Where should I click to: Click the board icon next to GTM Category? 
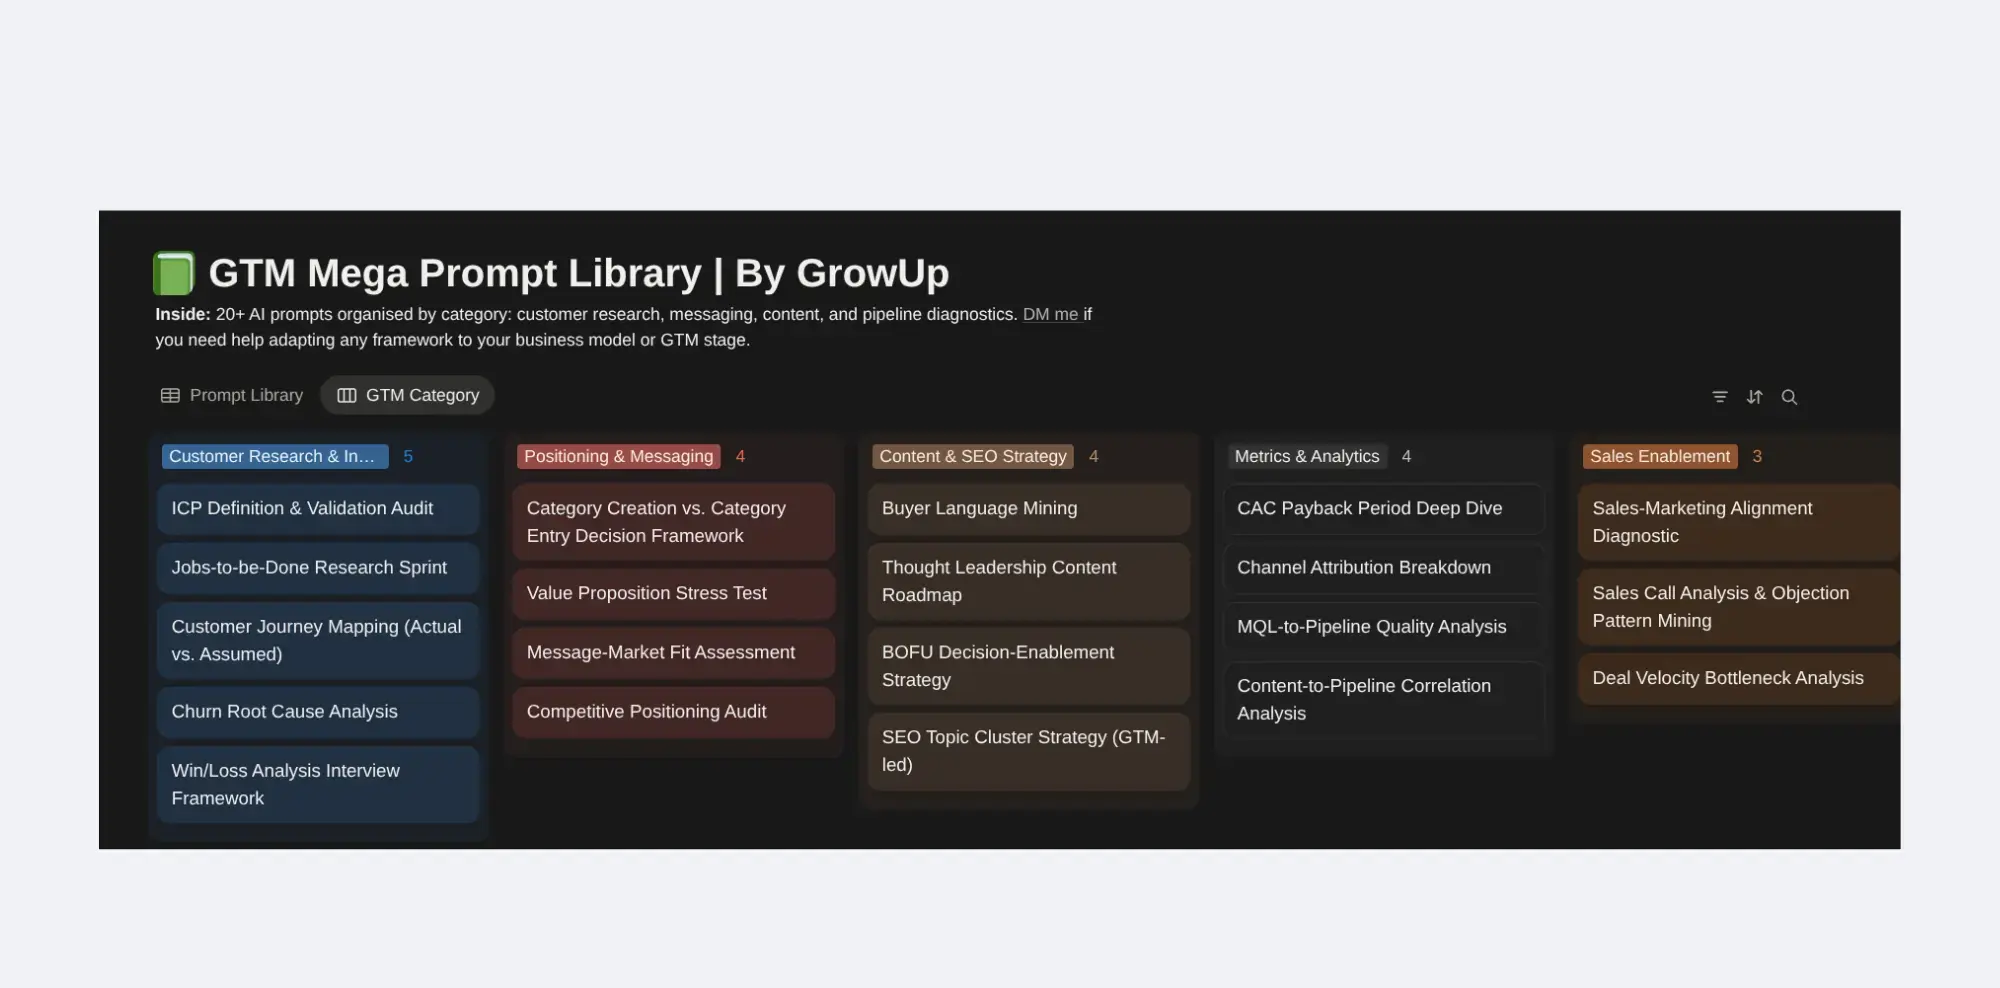(x=346, y=394)
